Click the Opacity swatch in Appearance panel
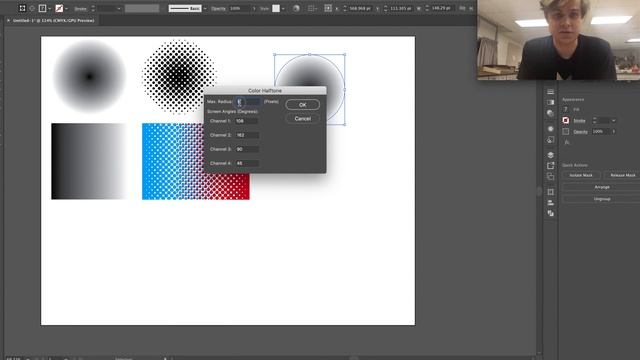This screenshot has width=640, height=360. pyautogui.click(x=566, y=131)
